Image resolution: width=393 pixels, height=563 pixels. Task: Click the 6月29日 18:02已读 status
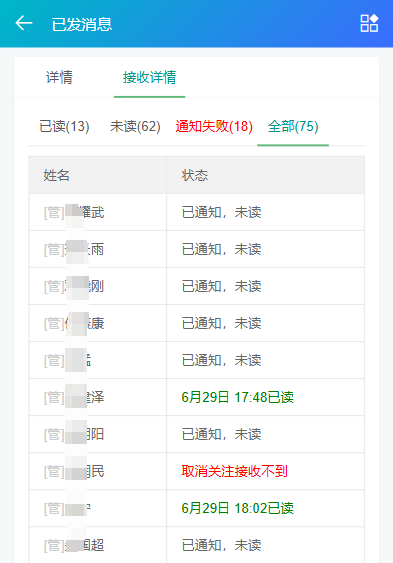coord(238,508)
